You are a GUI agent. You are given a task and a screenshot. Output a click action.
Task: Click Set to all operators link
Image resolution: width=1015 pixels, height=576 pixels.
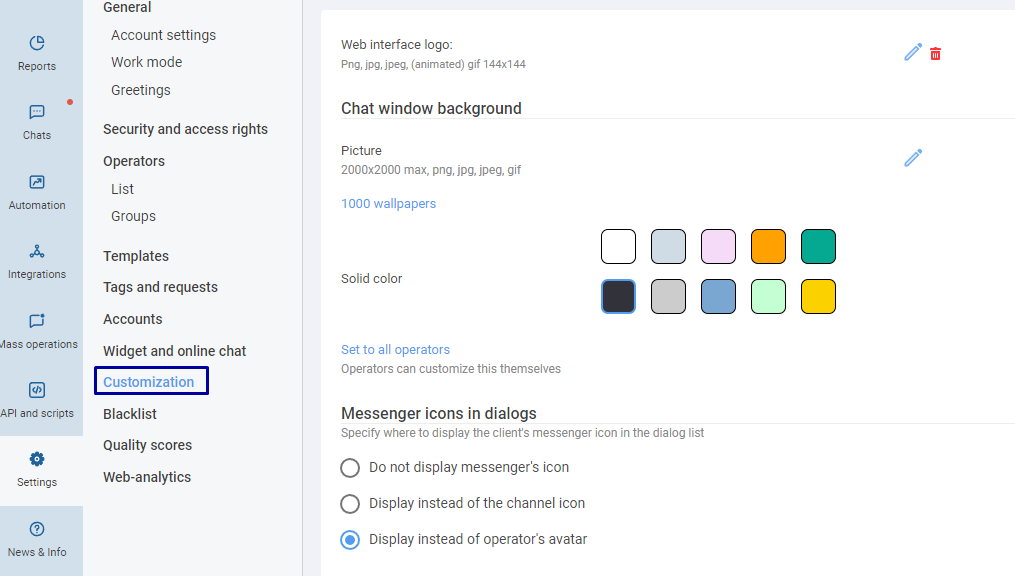click(396, 349)
